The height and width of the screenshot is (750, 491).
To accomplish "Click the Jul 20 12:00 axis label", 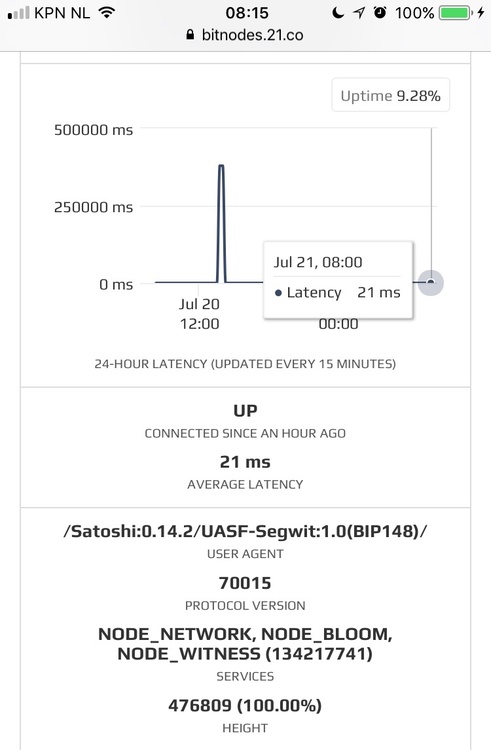I will click(x=199, y=314).
